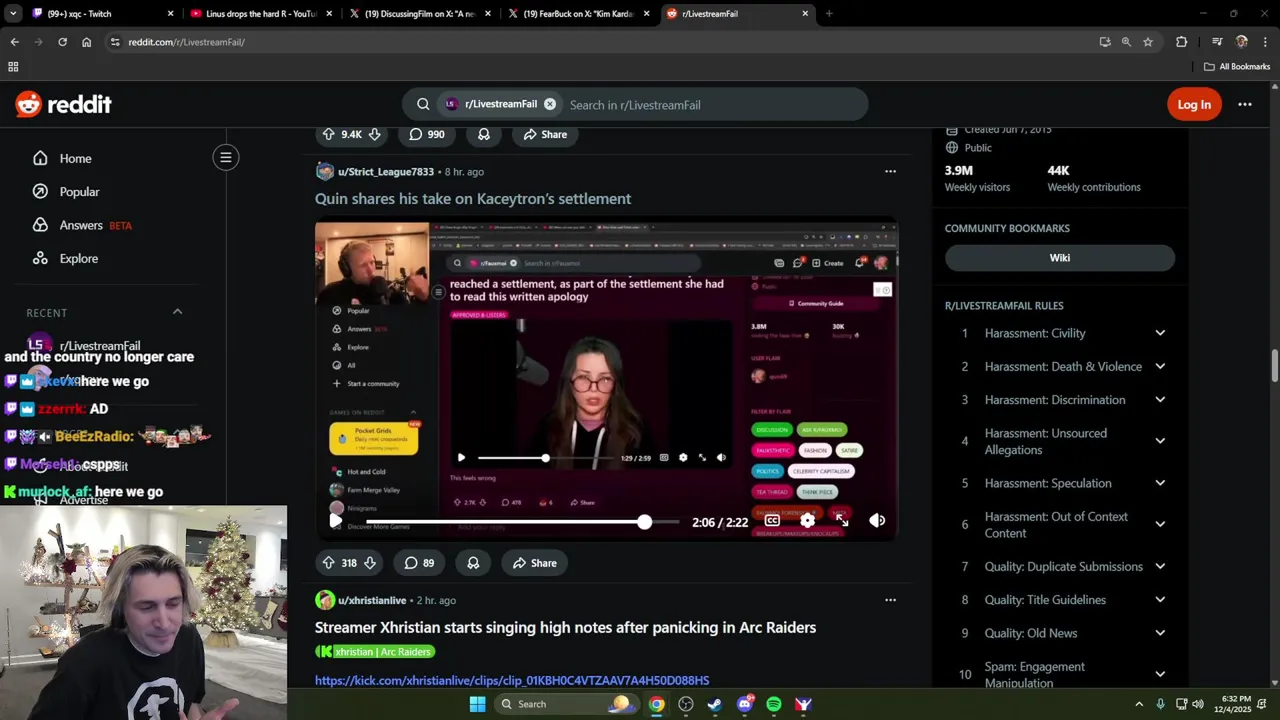Open a new browser tab
The height and width of the screenshot is (720, 1280).
pyautogui.click(x=829, y=14)
